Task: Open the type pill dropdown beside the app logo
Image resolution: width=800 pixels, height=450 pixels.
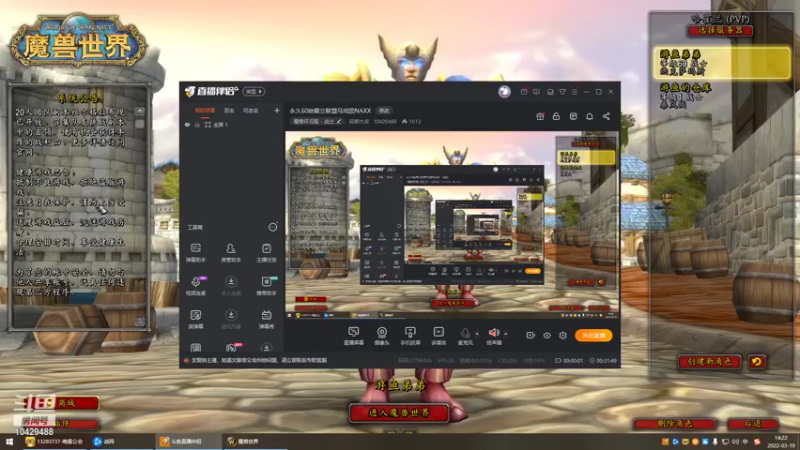Action: click(x=254, y=91)
